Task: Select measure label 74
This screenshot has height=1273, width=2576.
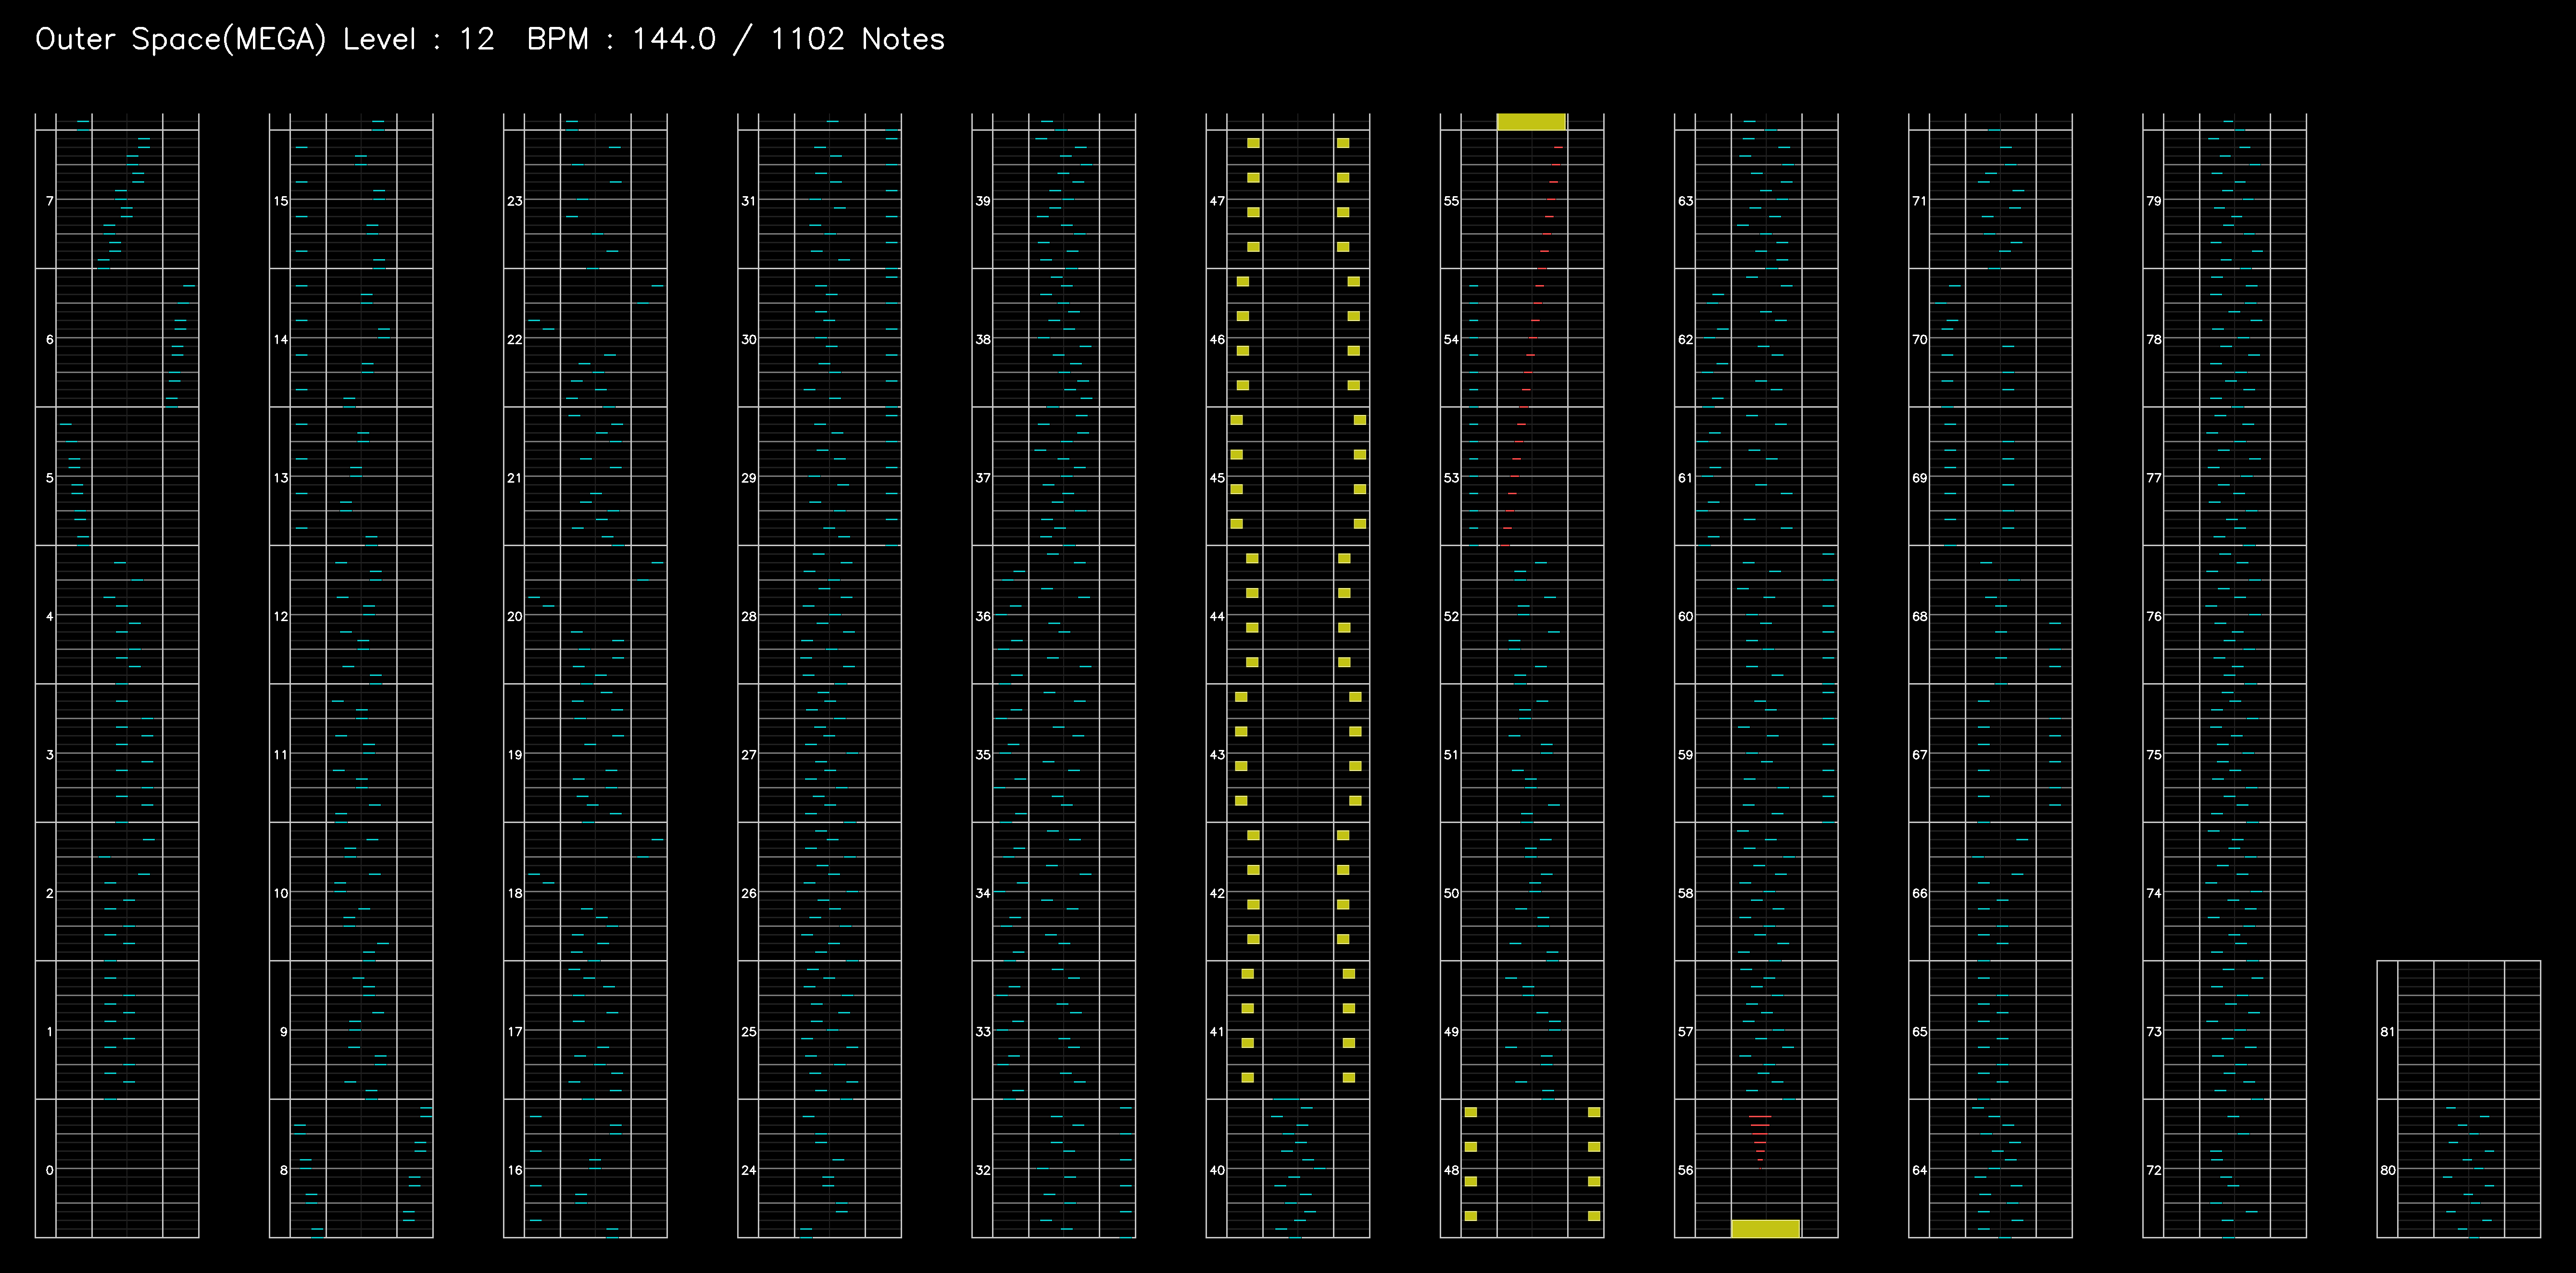Action: click(2153, 893)
